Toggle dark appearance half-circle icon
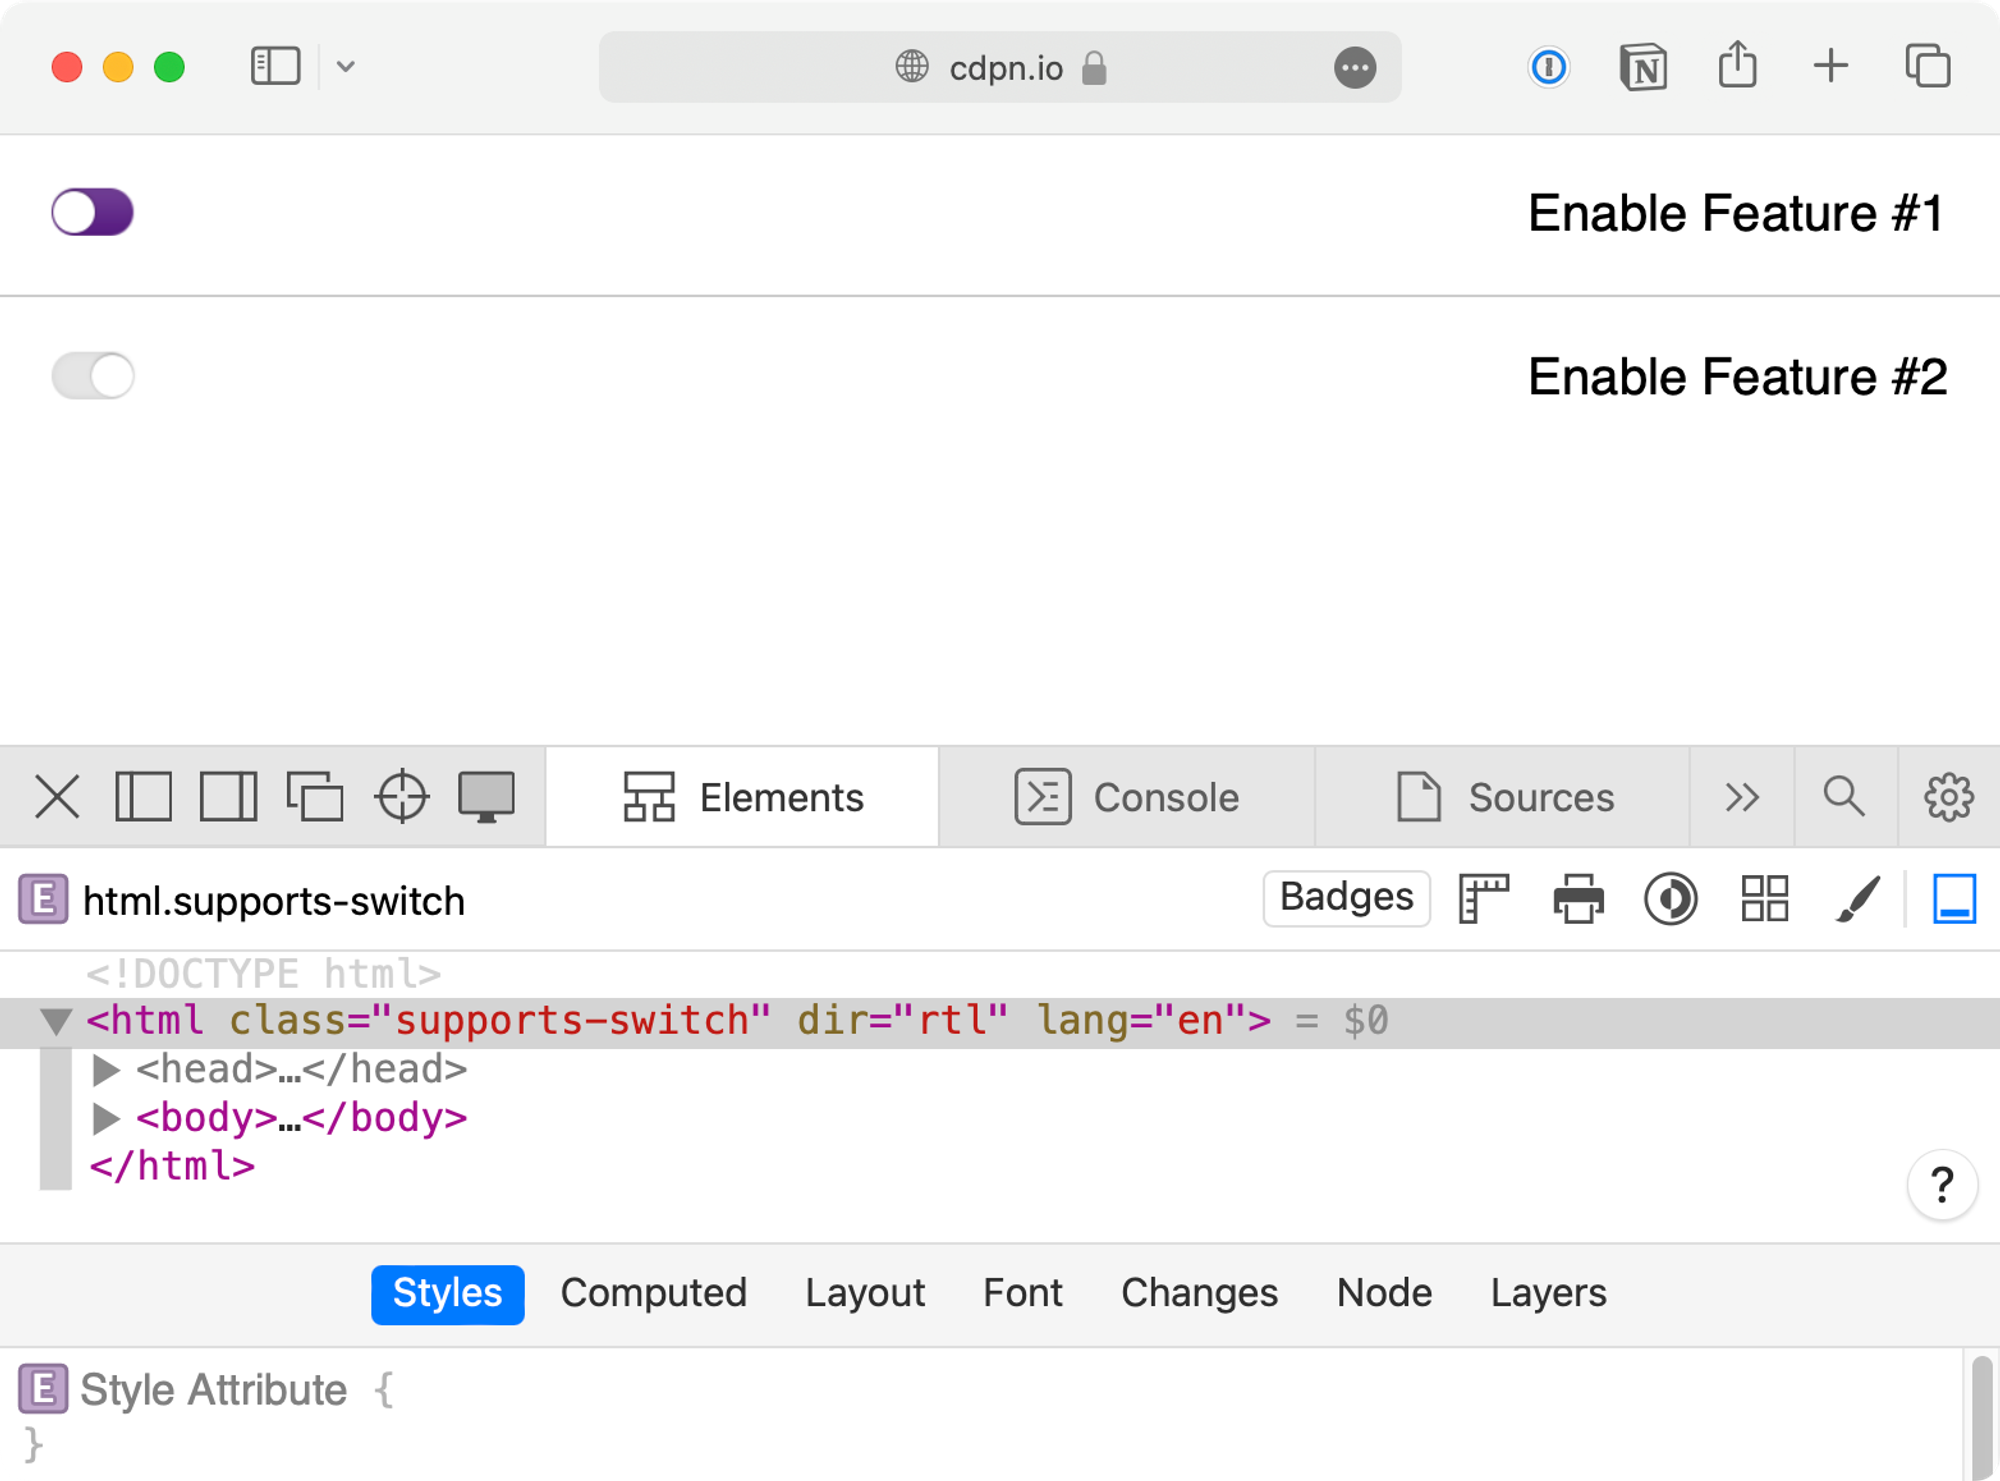Image resolution: width=2000 pixels, height=1481 pixels. (x=1670, y=898)
